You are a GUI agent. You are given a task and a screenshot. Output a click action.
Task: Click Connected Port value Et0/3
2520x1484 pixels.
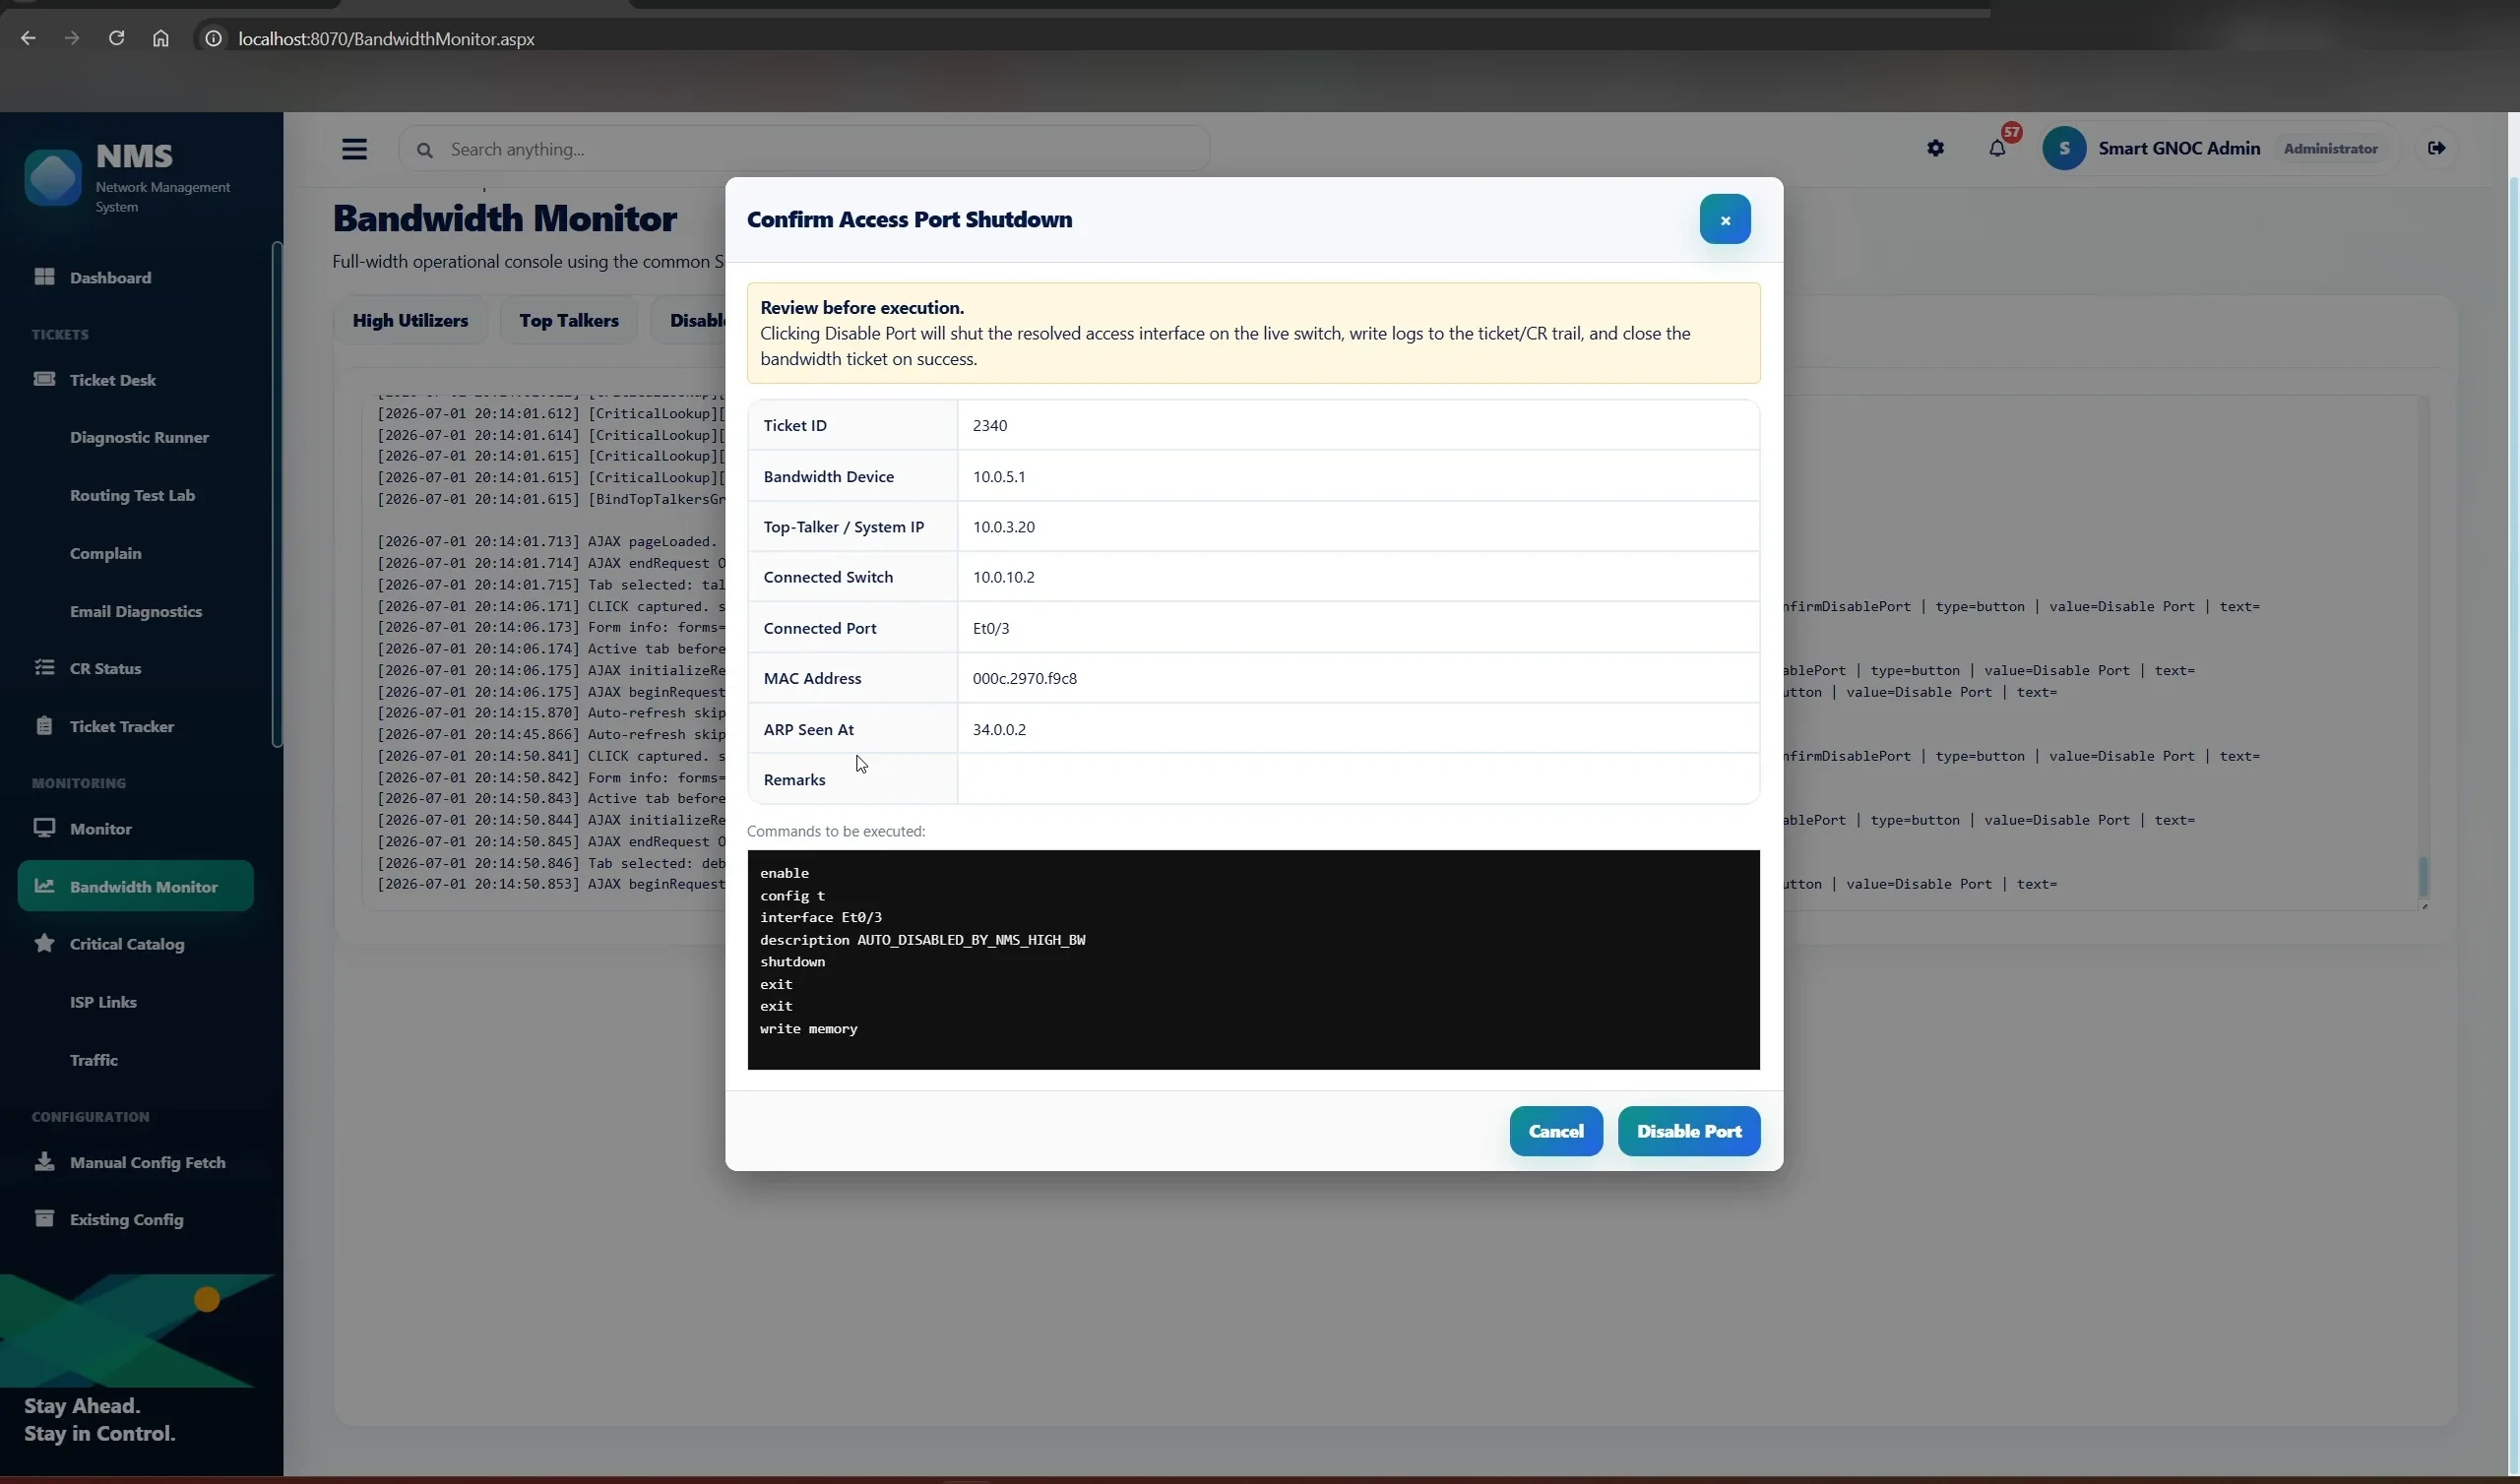pyautogui.click(x=990, y=628)
